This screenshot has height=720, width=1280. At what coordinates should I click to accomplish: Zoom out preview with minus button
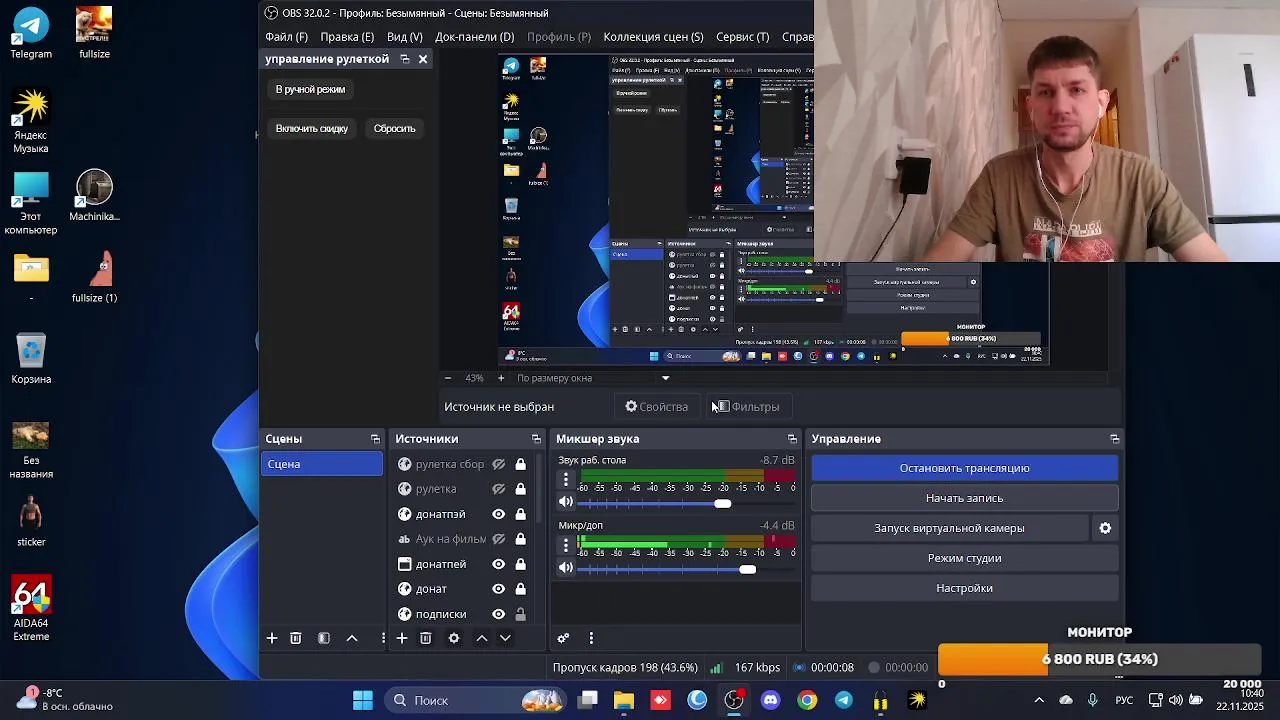(448, 378)
